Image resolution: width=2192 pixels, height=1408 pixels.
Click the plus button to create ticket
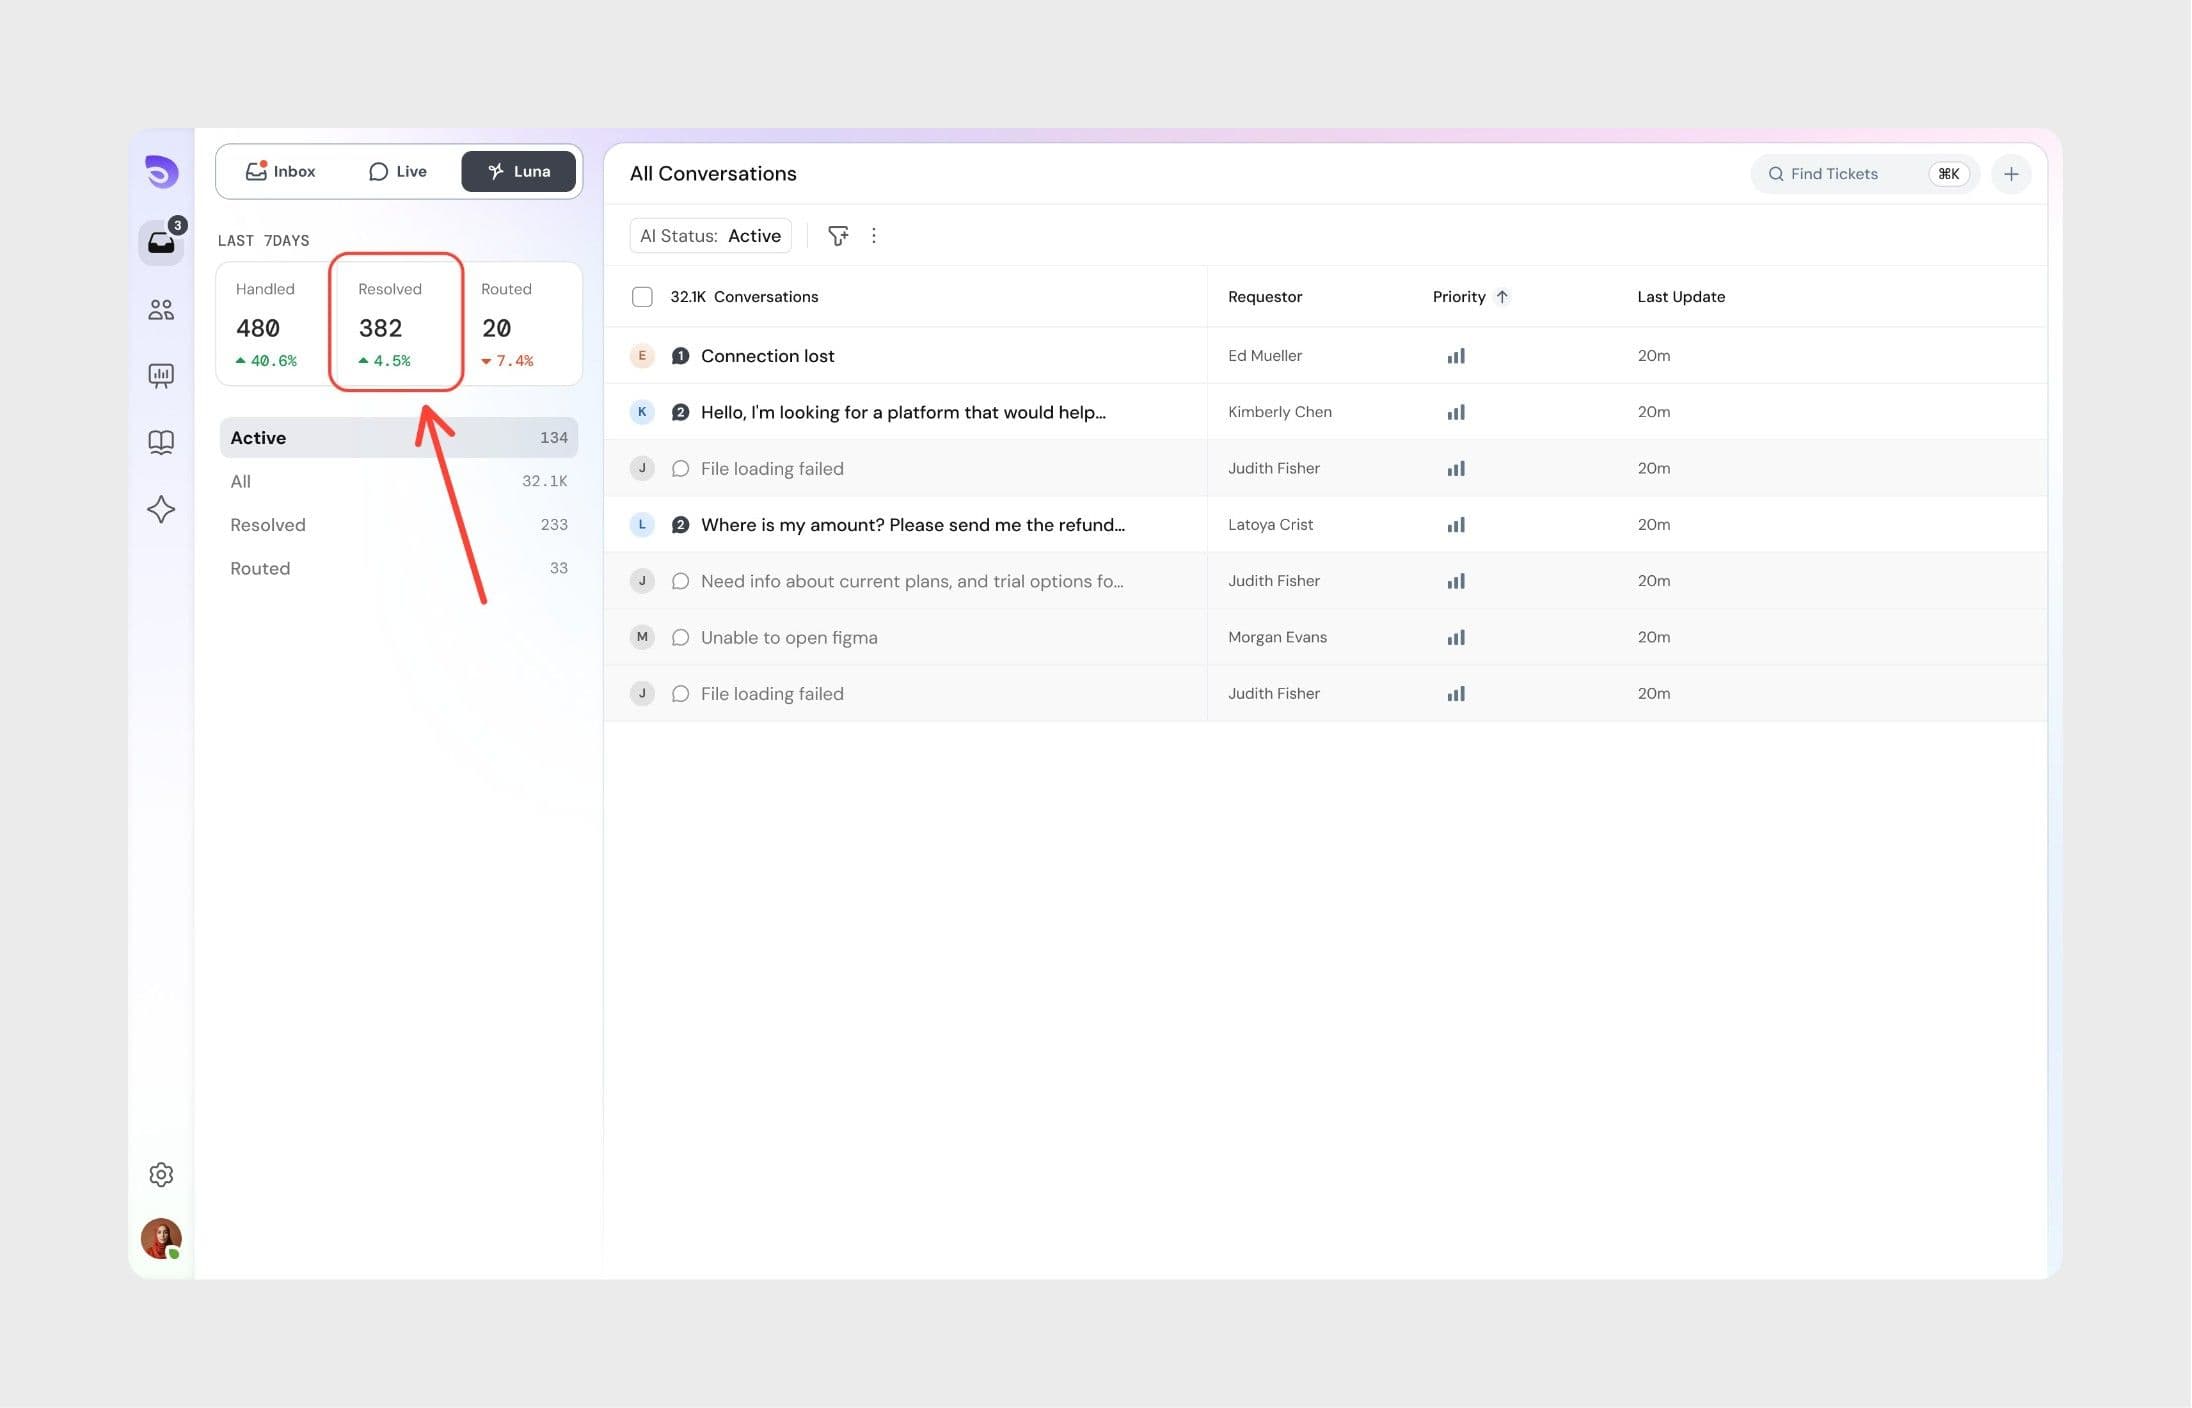[x=2010, y=174]
